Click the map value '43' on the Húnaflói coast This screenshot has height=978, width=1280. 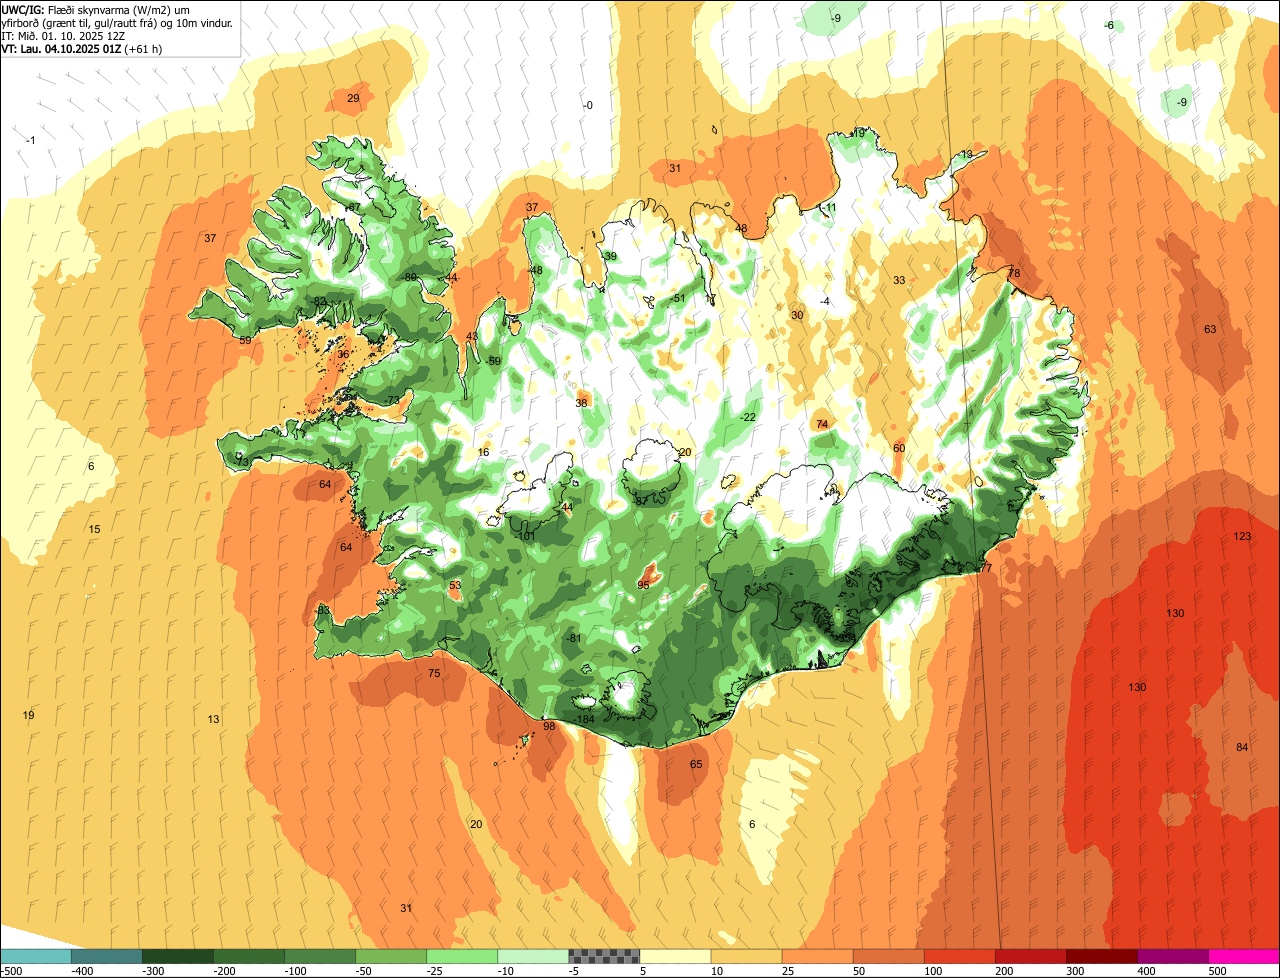click(472, 337)
